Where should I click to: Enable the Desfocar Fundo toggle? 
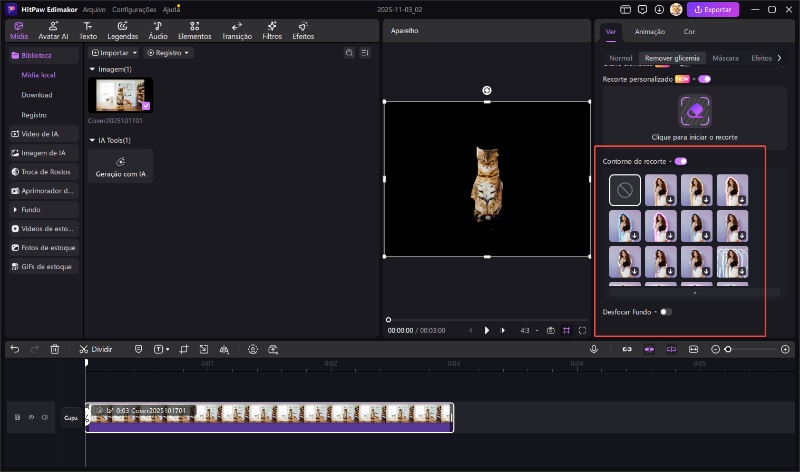coord(665,312)
